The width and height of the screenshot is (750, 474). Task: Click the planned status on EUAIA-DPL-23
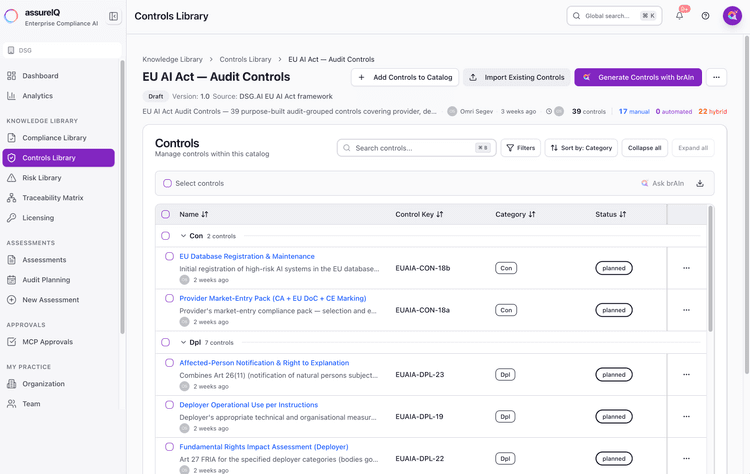(x=614, y=375)
